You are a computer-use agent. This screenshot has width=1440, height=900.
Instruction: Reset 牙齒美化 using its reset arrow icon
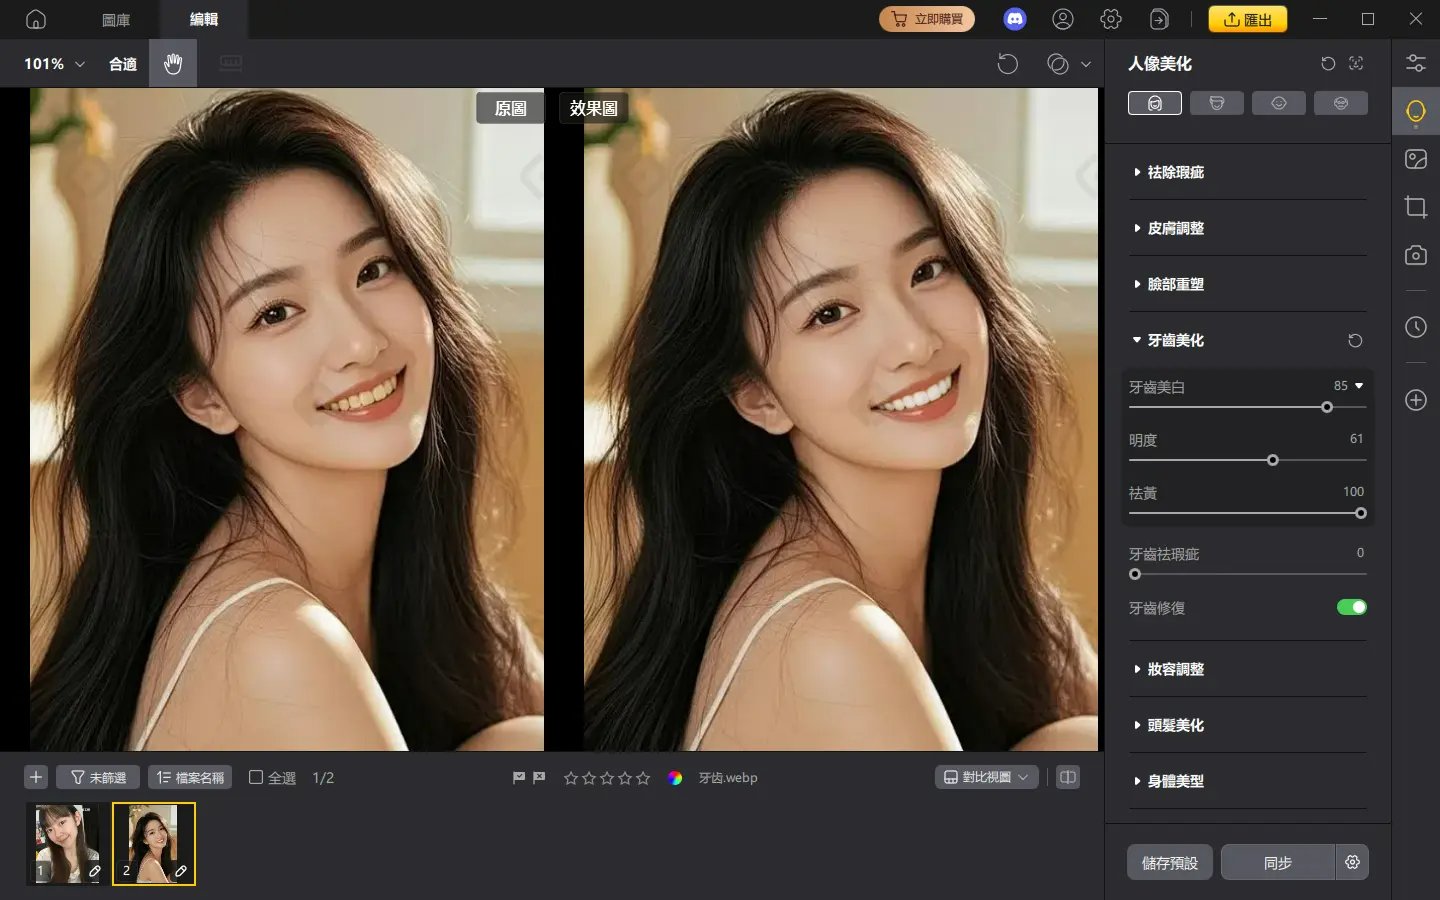[1355, 340]
